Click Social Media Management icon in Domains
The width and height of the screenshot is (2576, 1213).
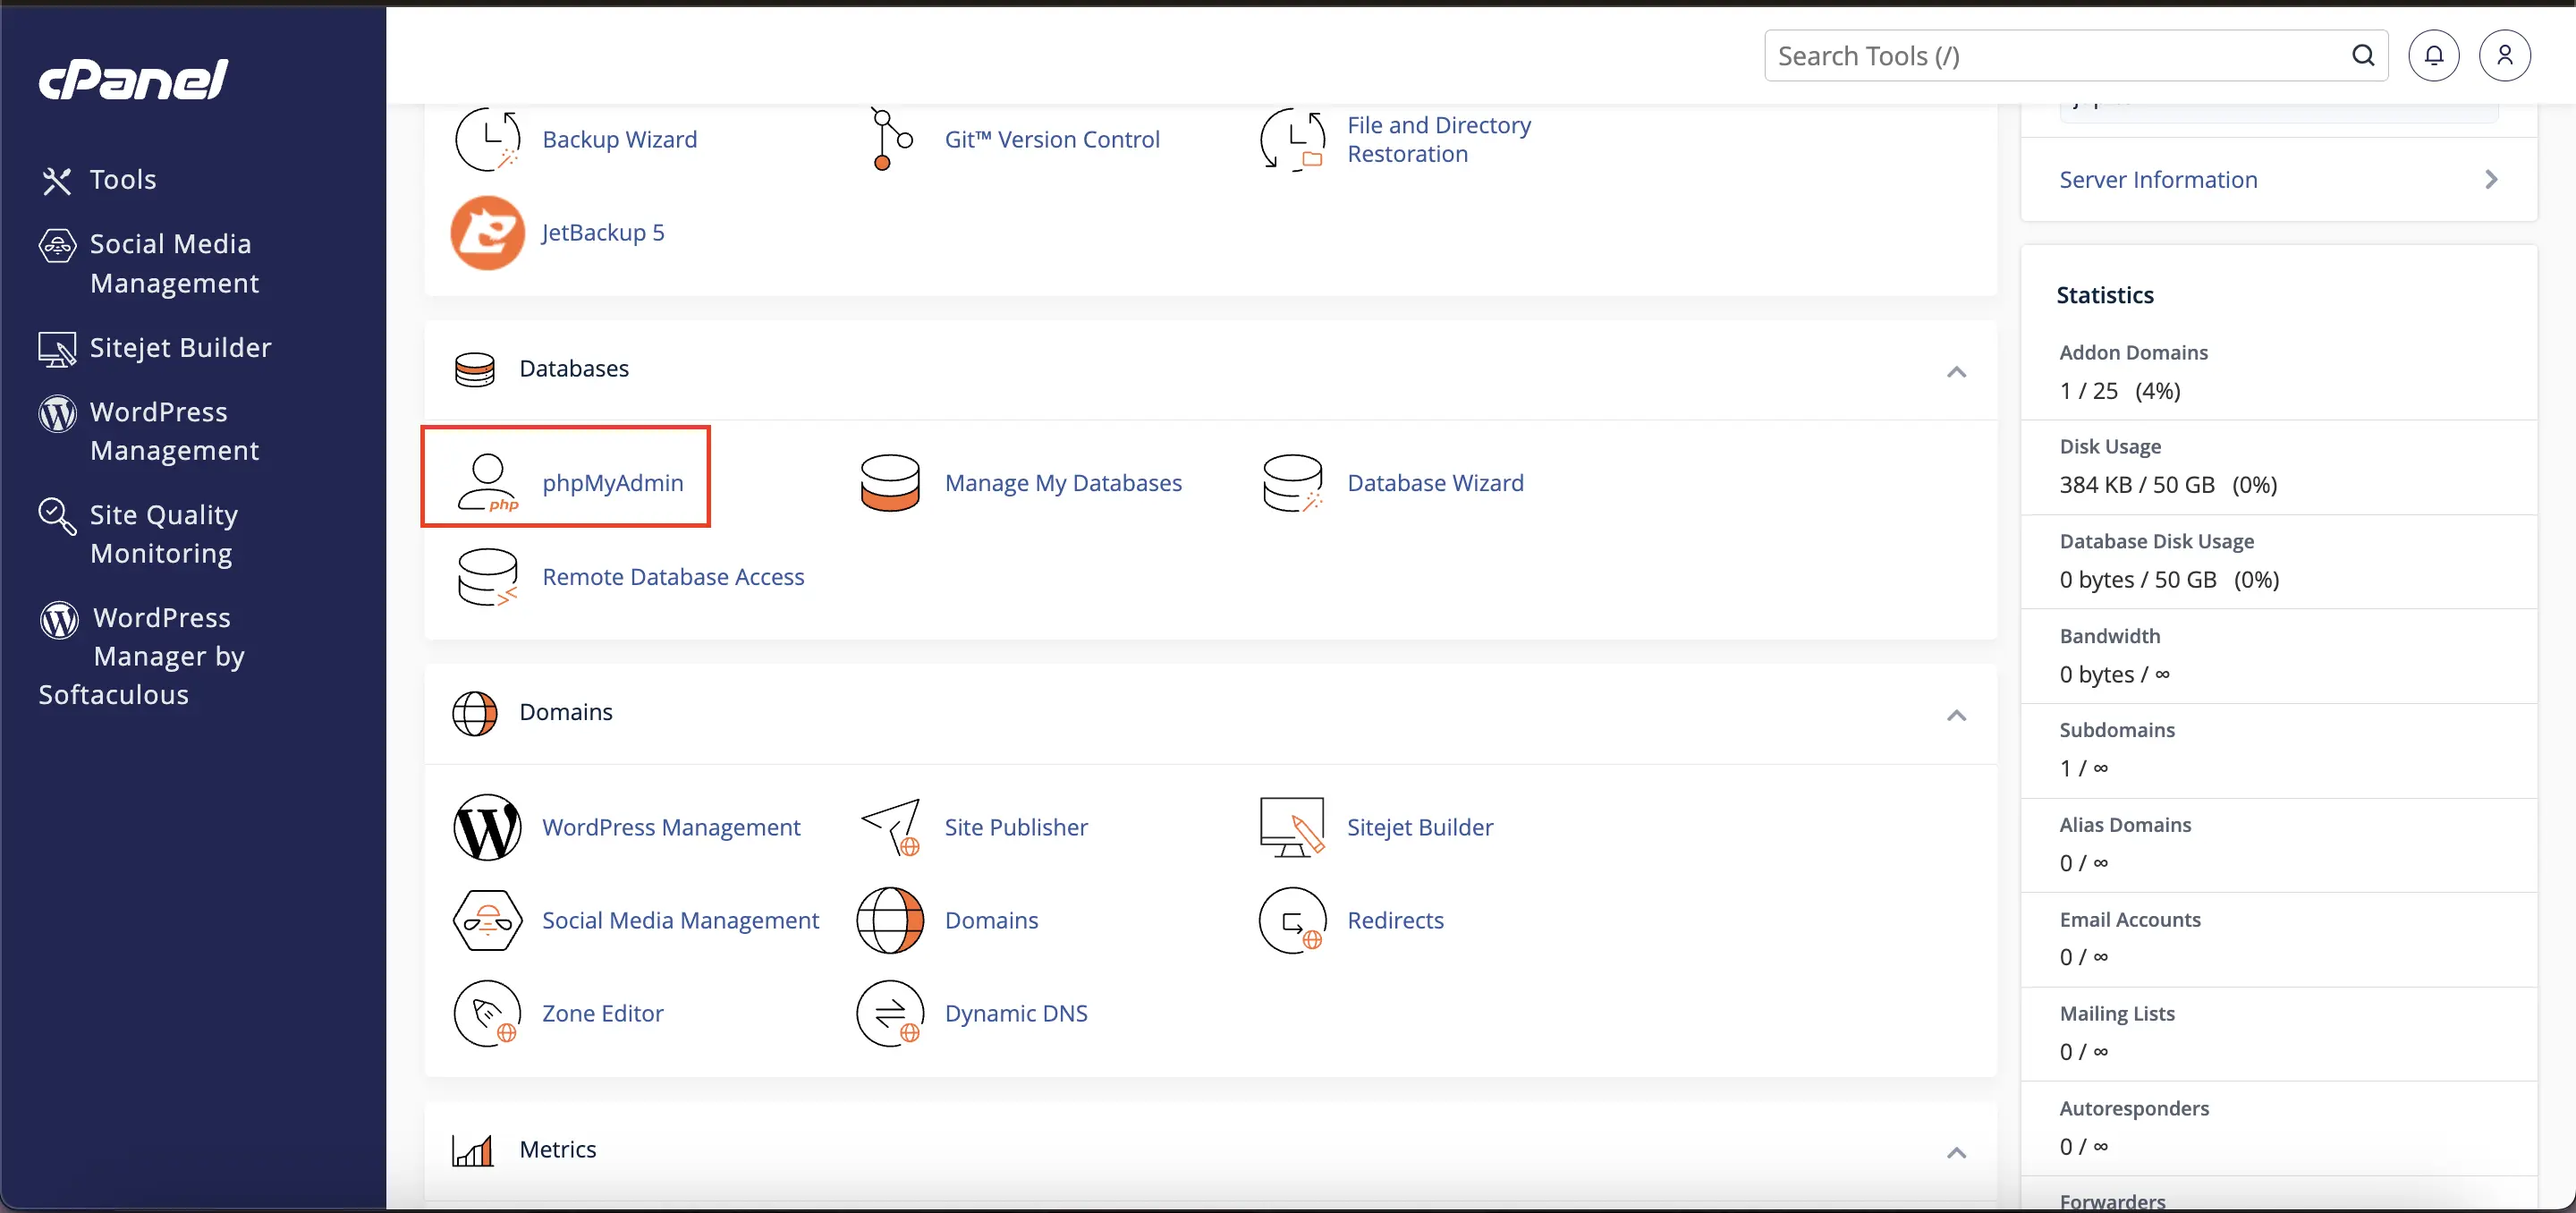tap(488, 920)
